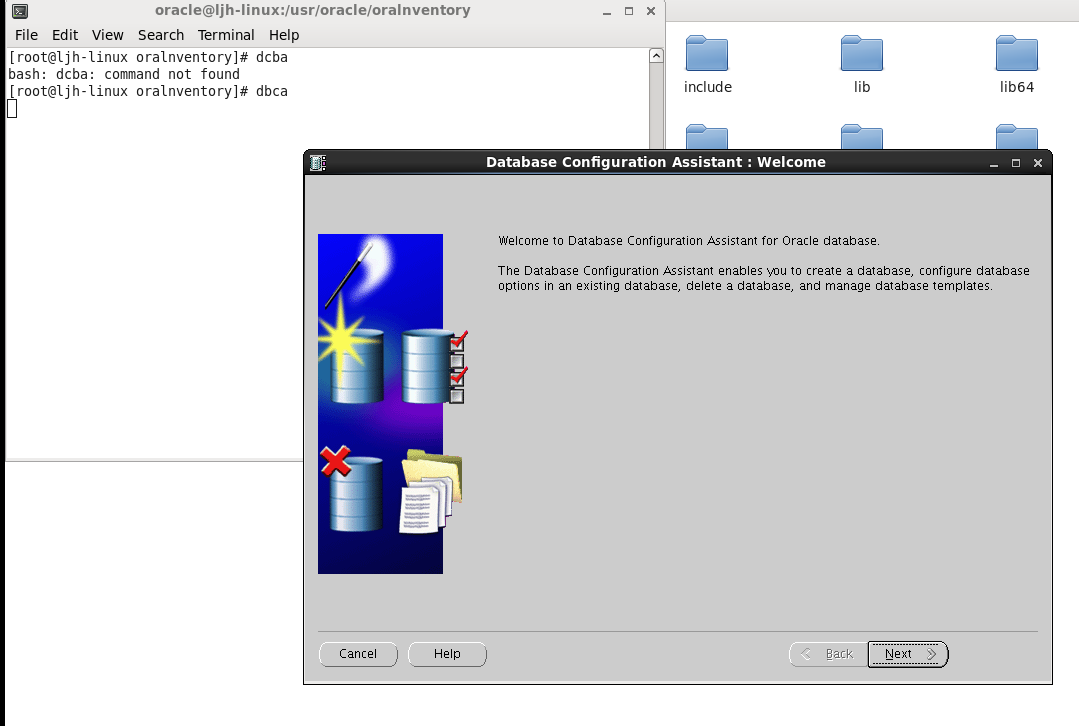Click 'Welcome to Database Configuration Assistant' text
Image resolution: width=1079 pixels, height=726 pixels.
click(628, 241)
